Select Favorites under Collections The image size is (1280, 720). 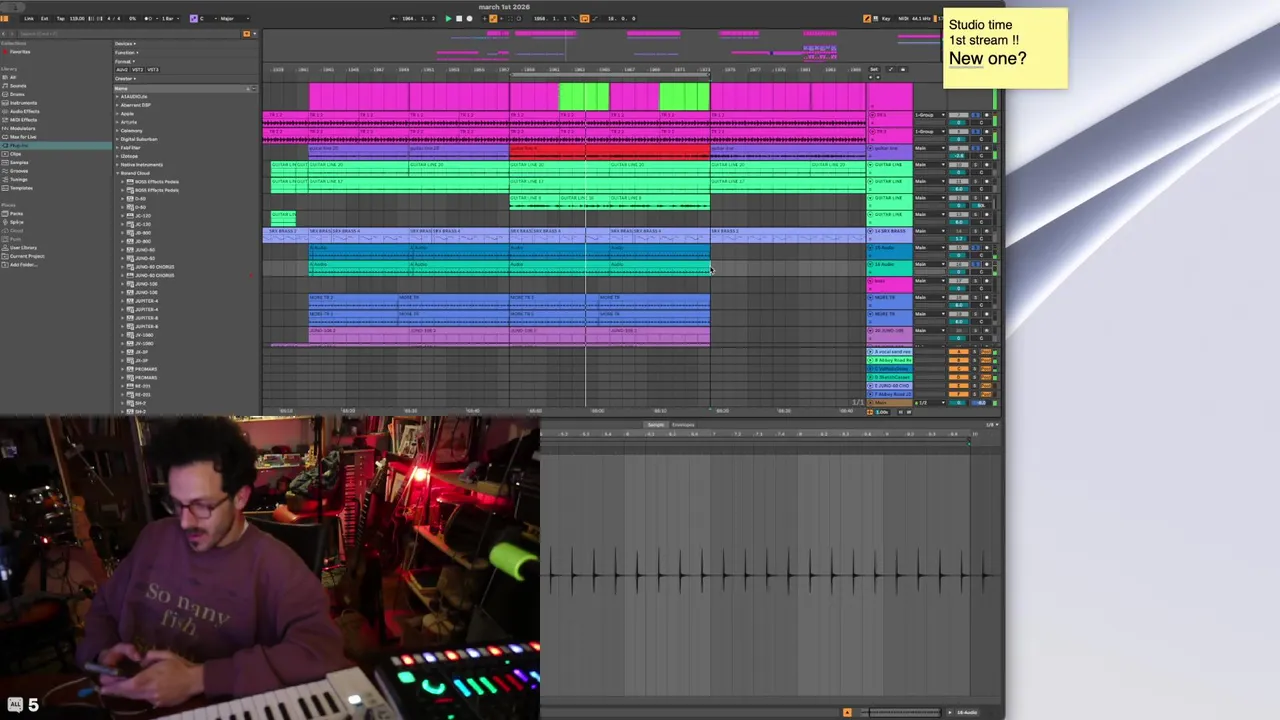(x=20, y=52)
